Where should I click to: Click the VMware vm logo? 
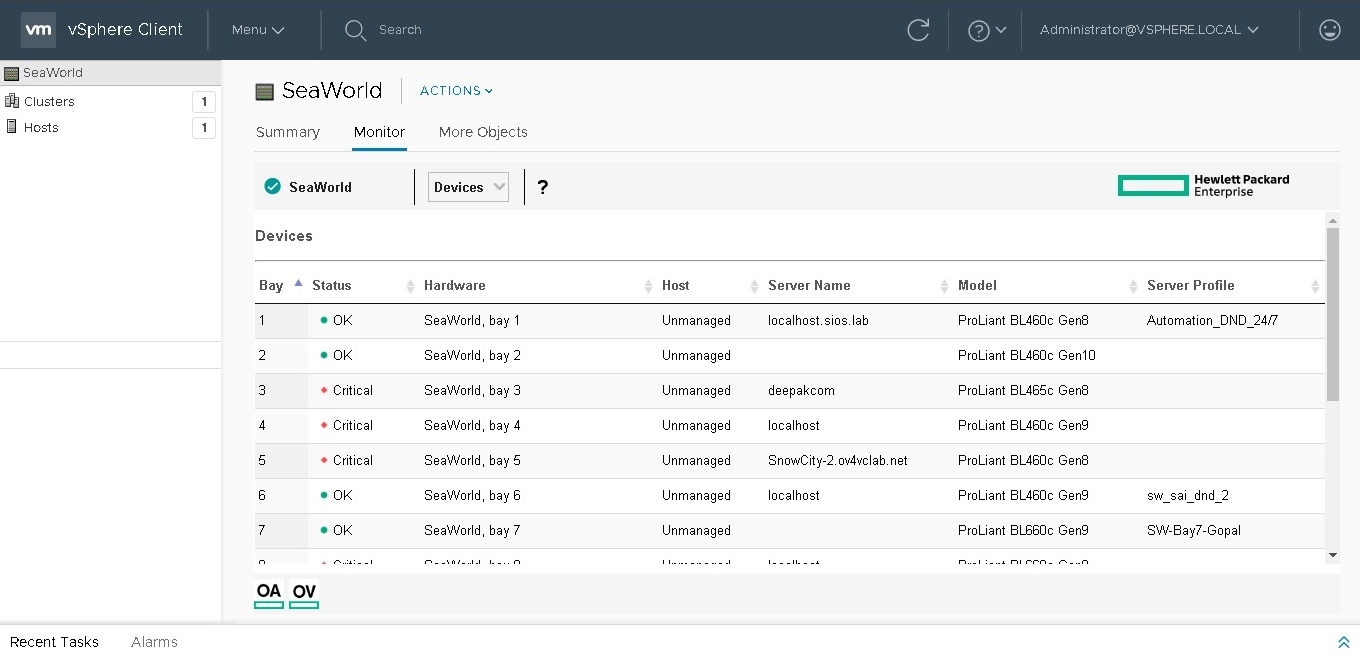point(38,30)
